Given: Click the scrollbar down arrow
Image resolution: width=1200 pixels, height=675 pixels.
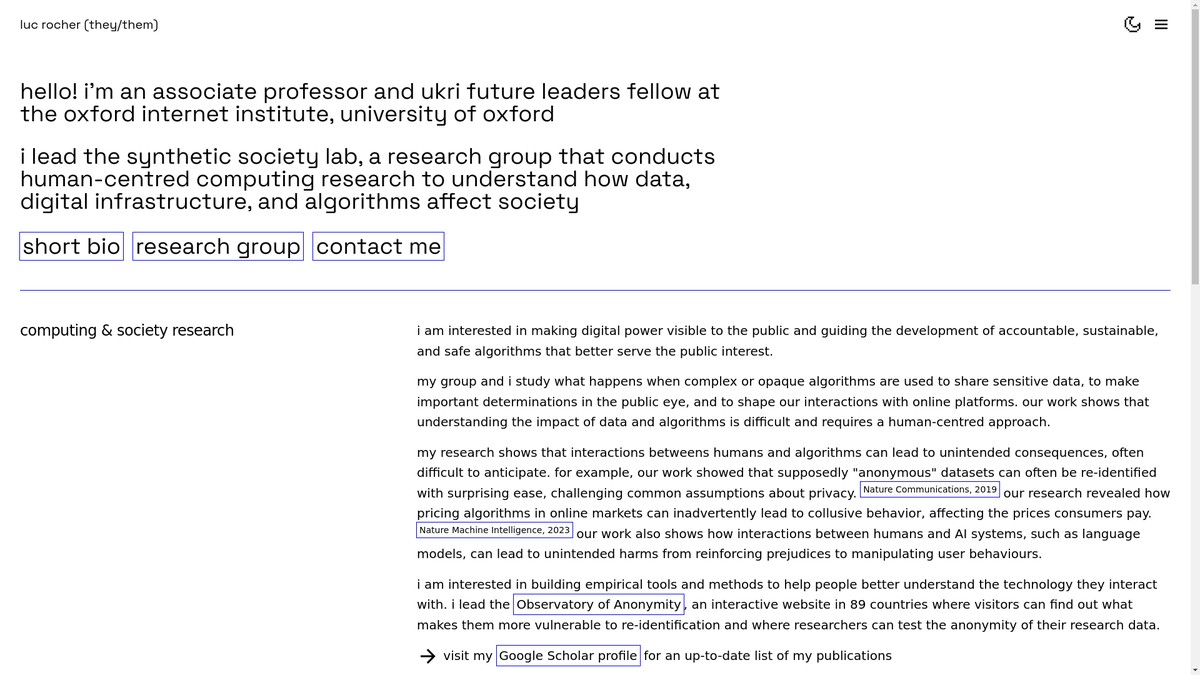Looking at the screenshot, I should [1193, 669].
